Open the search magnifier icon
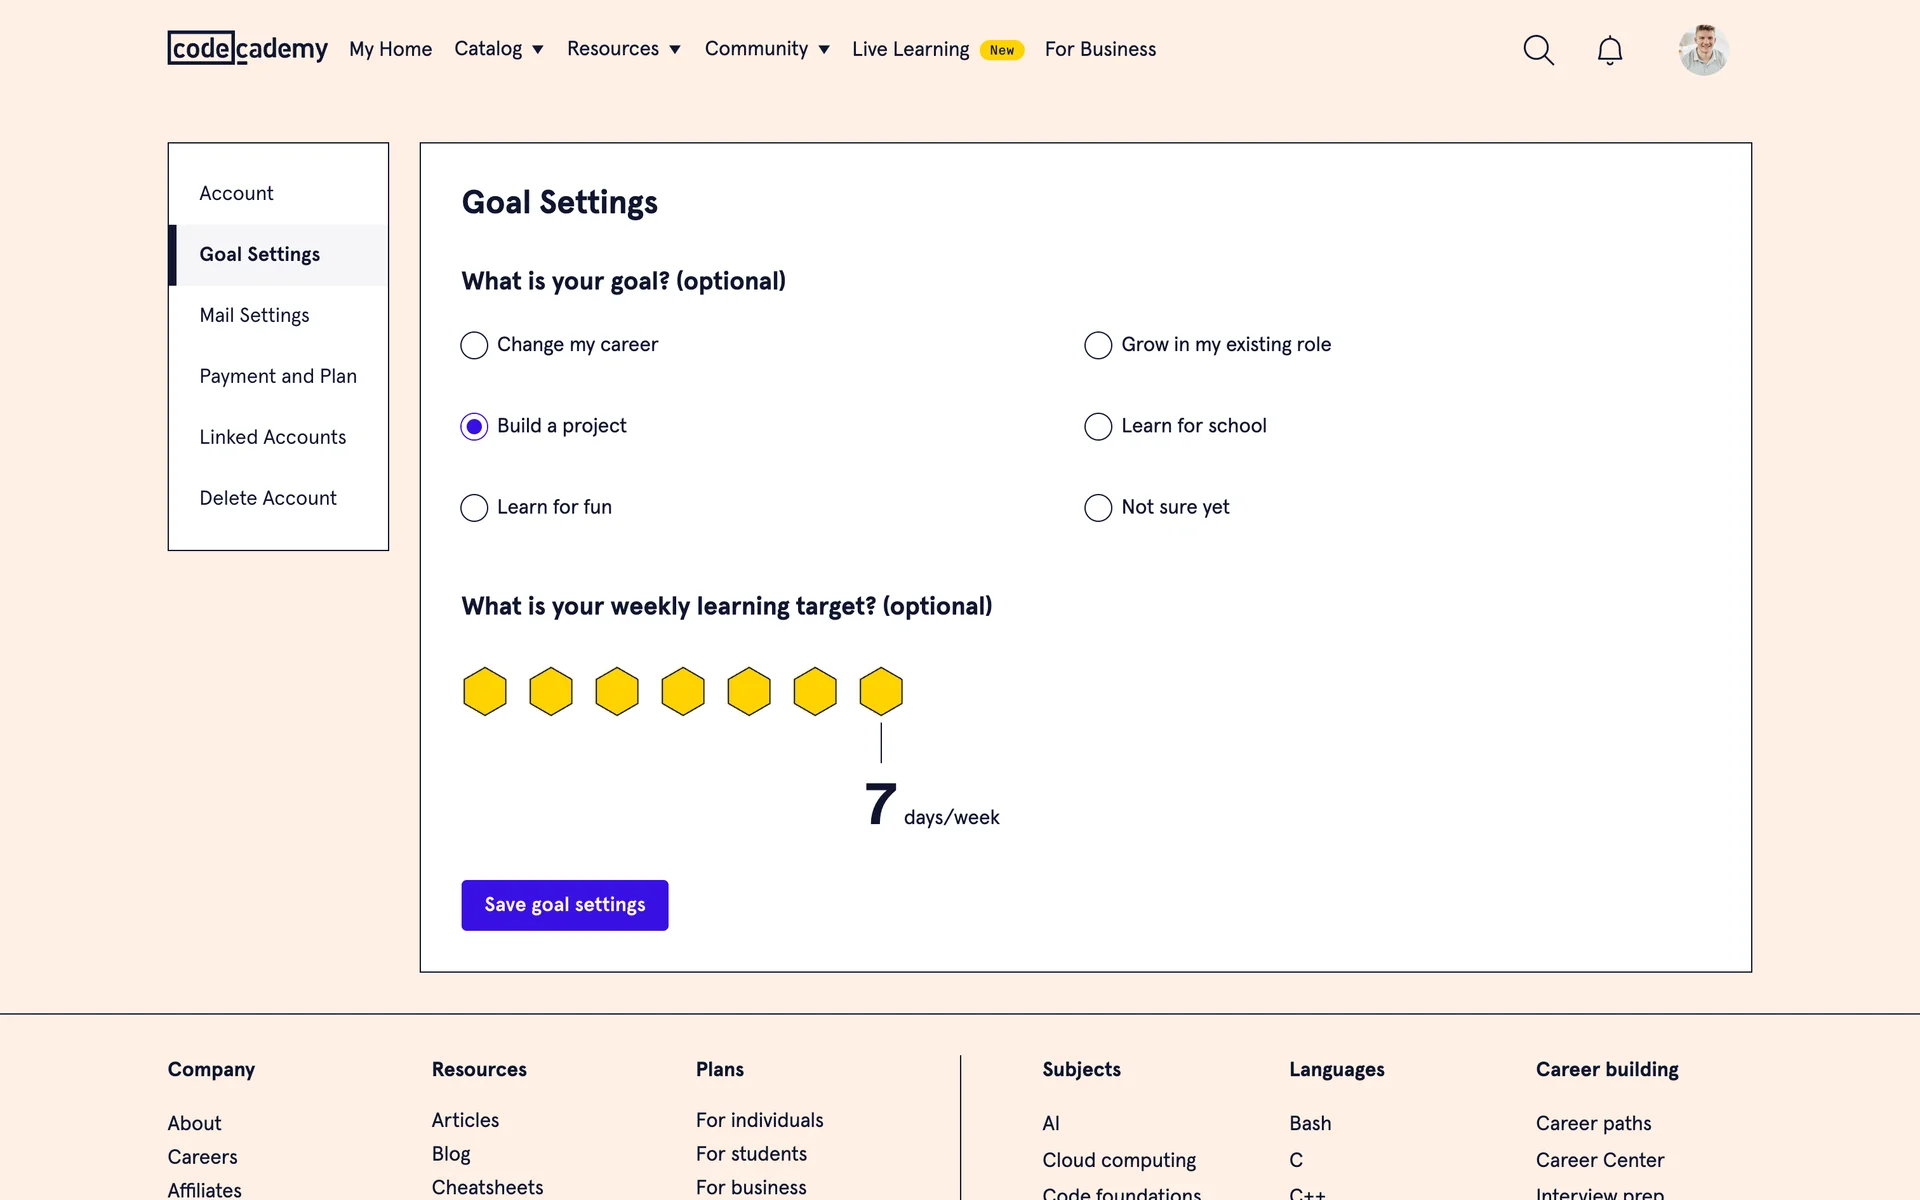The height and width of the screenshot is (1200, 1920). pyautogui.click(x=1538, y=50)
